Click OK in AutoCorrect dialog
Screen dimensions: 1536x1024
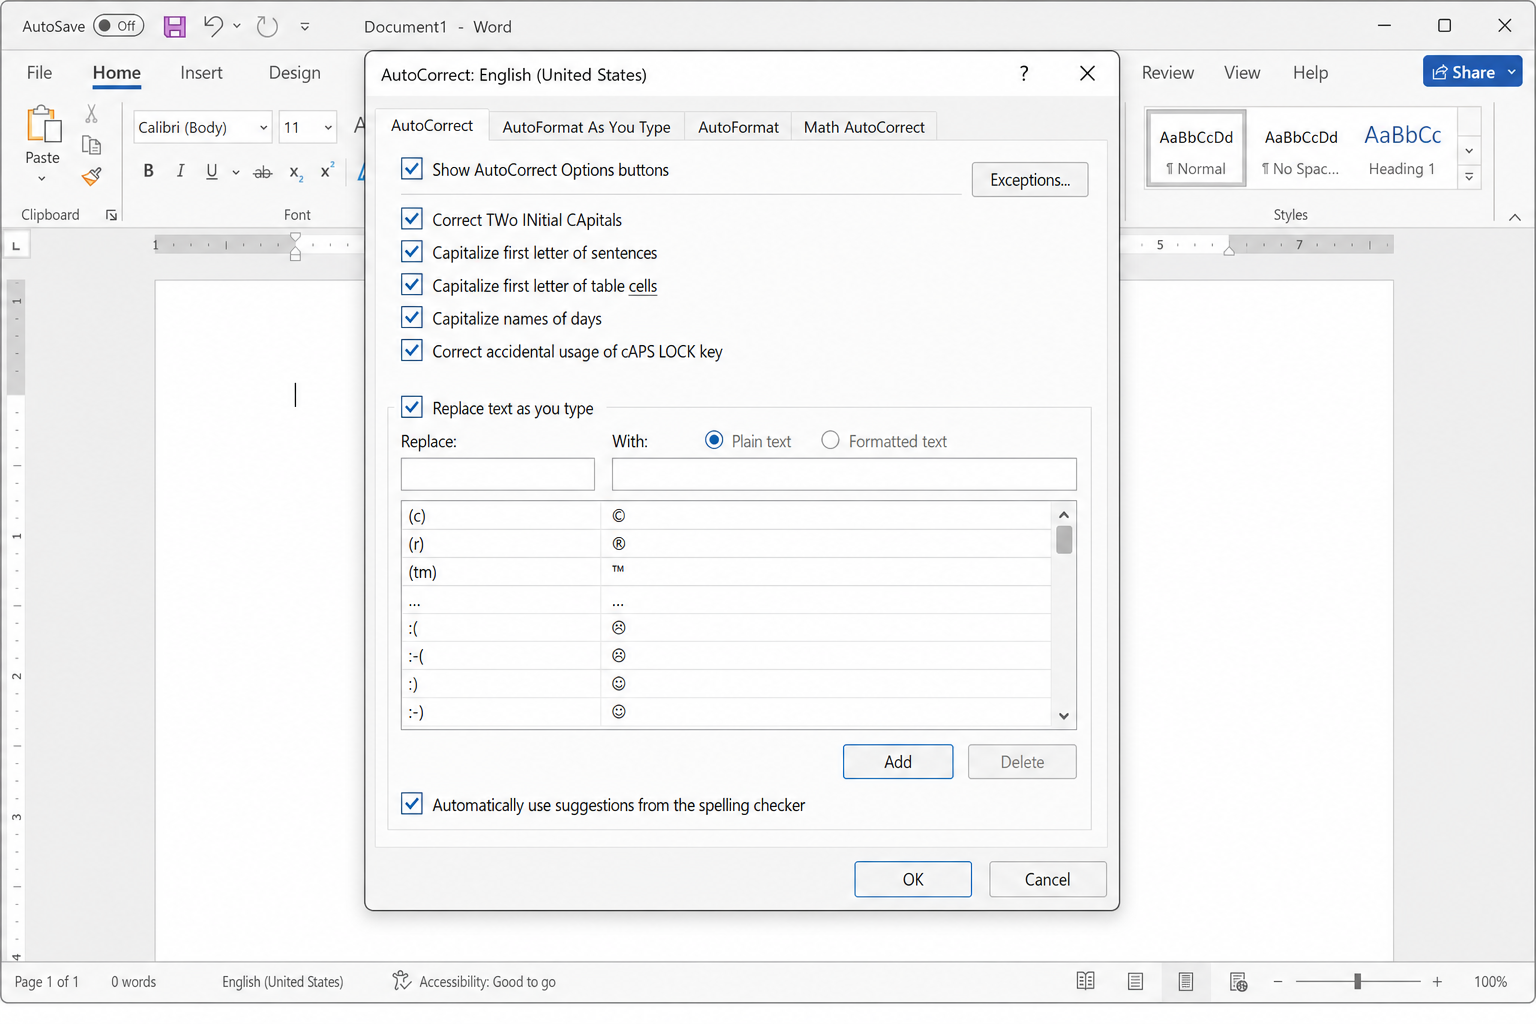click(x=913, y=880)
